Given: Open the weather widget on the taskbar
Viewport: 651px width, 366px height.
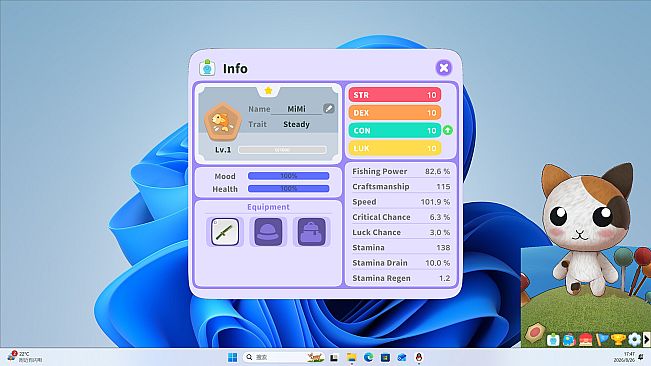Looking at the screenshot, I should pos(25,357).
